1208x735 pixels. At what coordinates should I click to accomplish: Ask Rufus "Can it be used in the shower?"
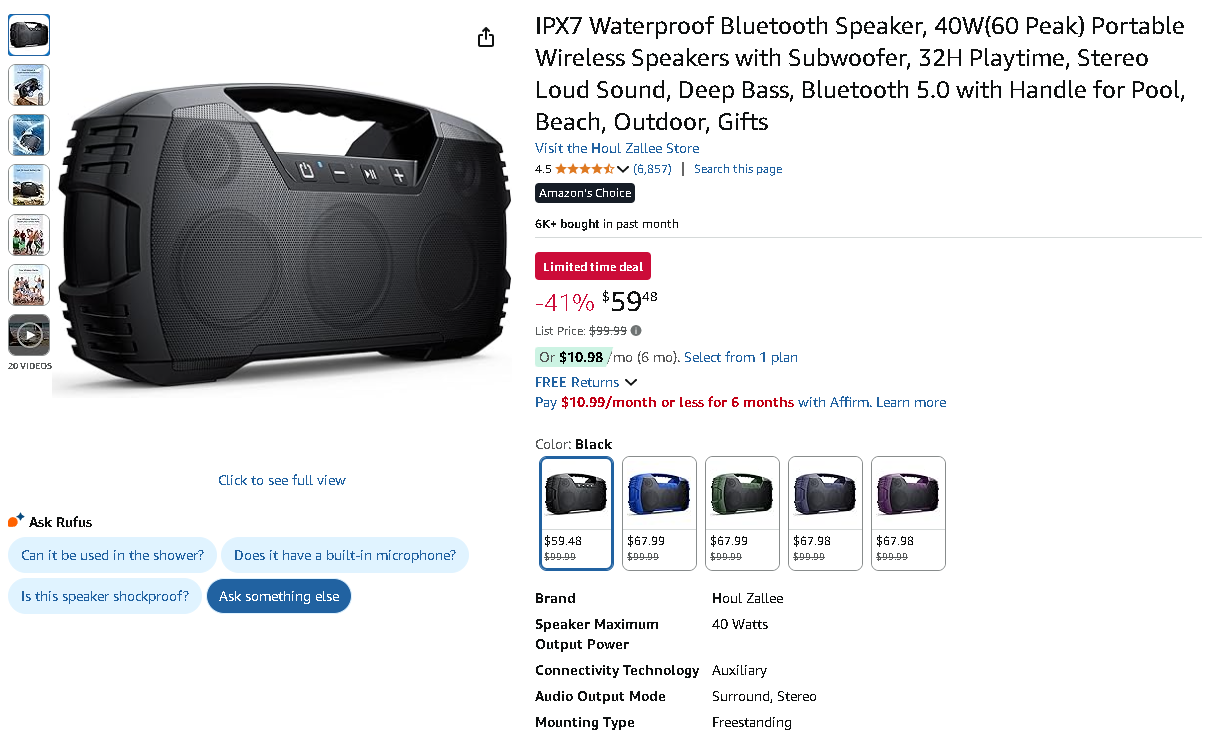[112, 555]
